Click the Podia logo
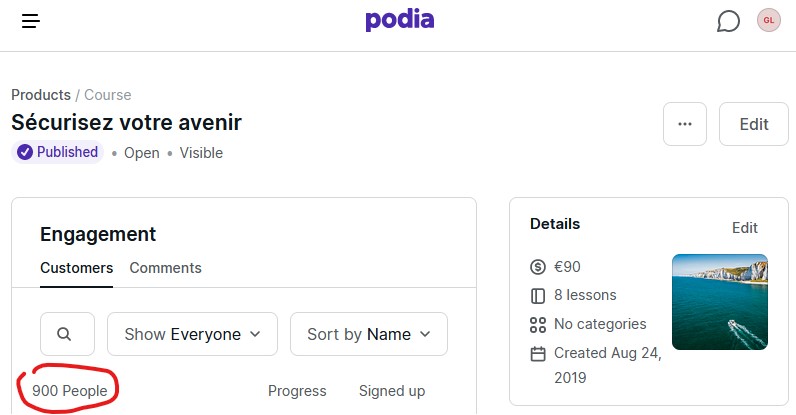796x415 pixels. point(399,20)
